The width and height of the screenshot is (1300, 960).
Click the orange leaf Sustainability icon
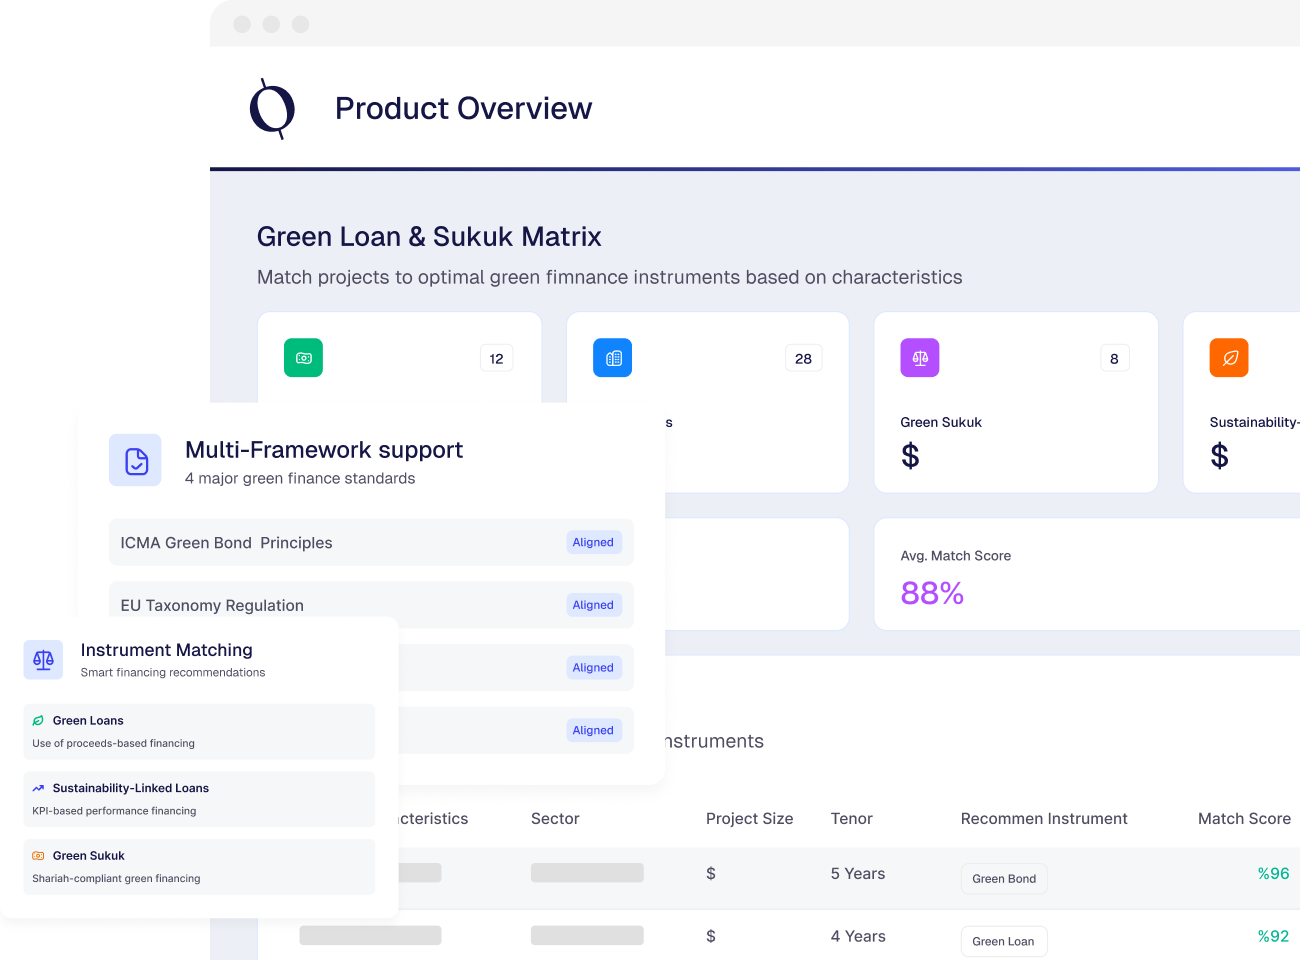point(1229,358)
